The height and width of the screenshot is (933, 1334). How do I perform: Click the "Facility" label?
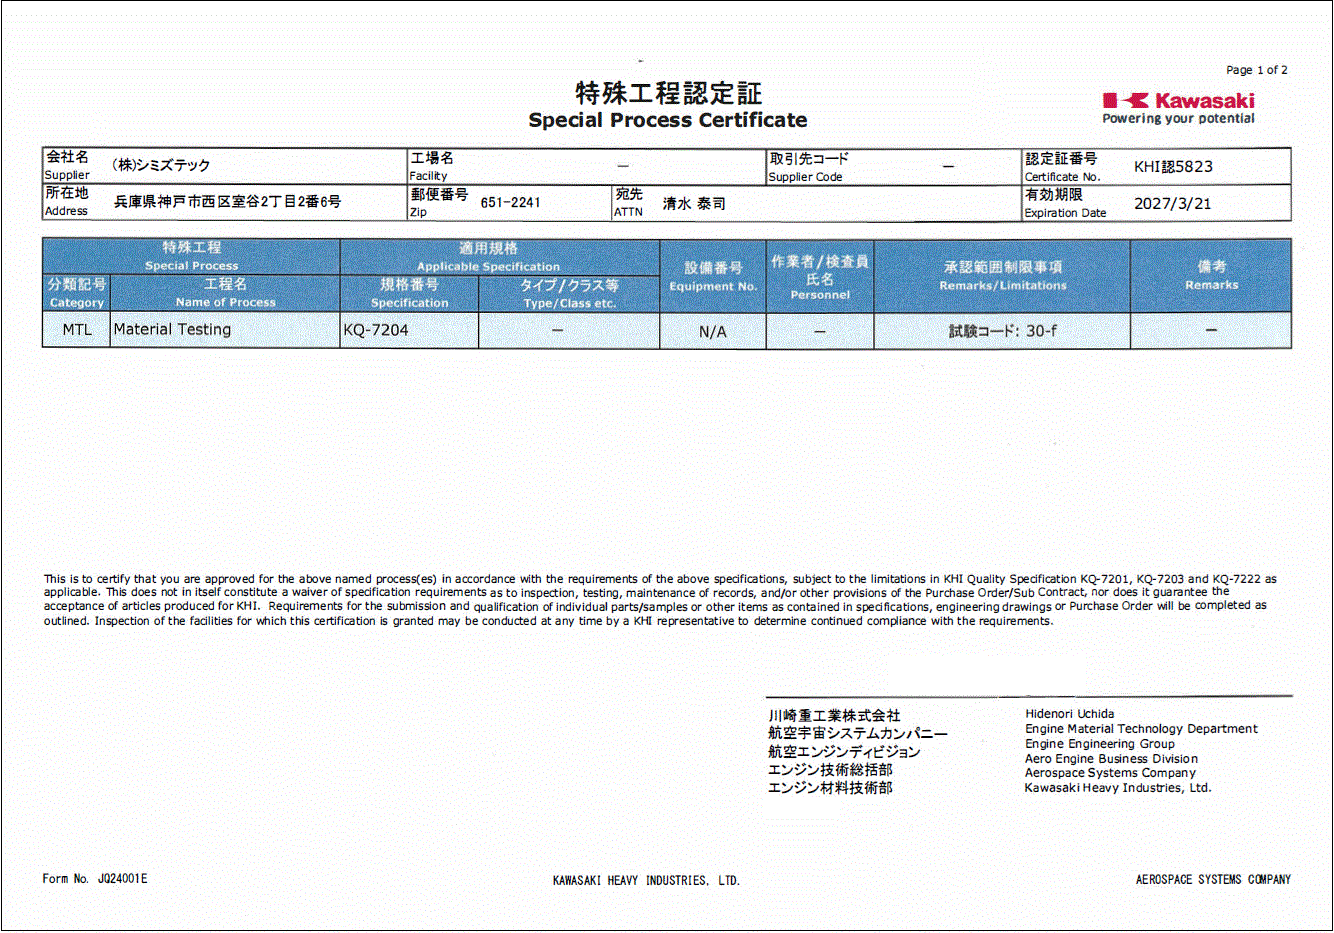coord(428,176)
